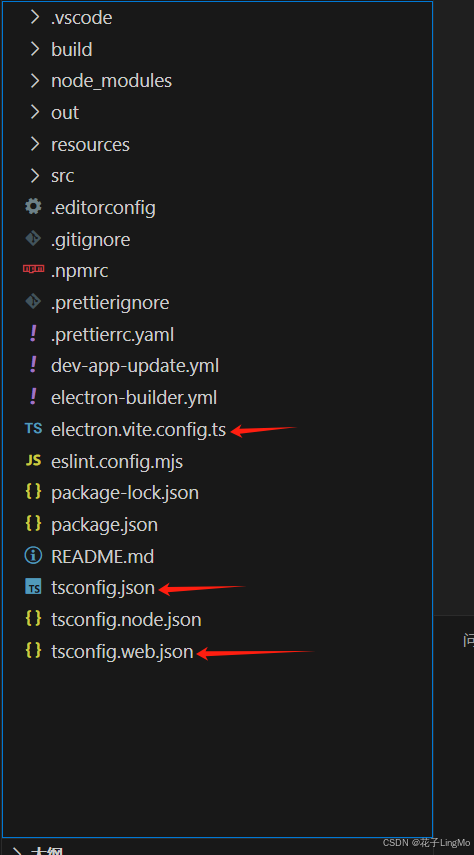Open the package.json file
The image size is (474, 855).
coord(104,525)
